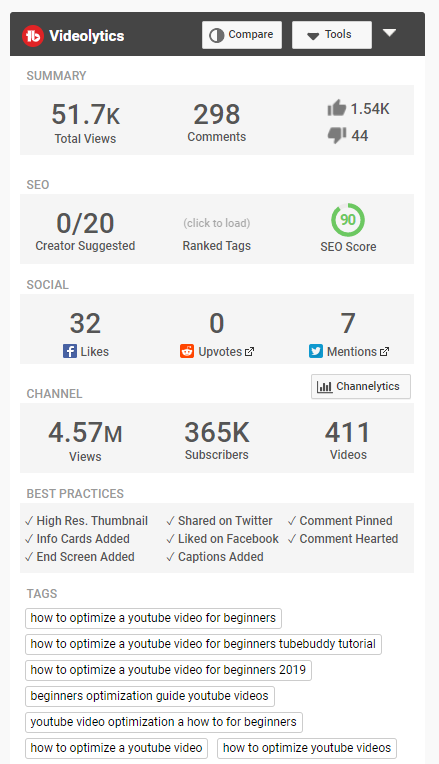The height and width of the screenshot is (764, 439).
Task: Expand the white arrow menu in header
Action: (x=389, y=33)
